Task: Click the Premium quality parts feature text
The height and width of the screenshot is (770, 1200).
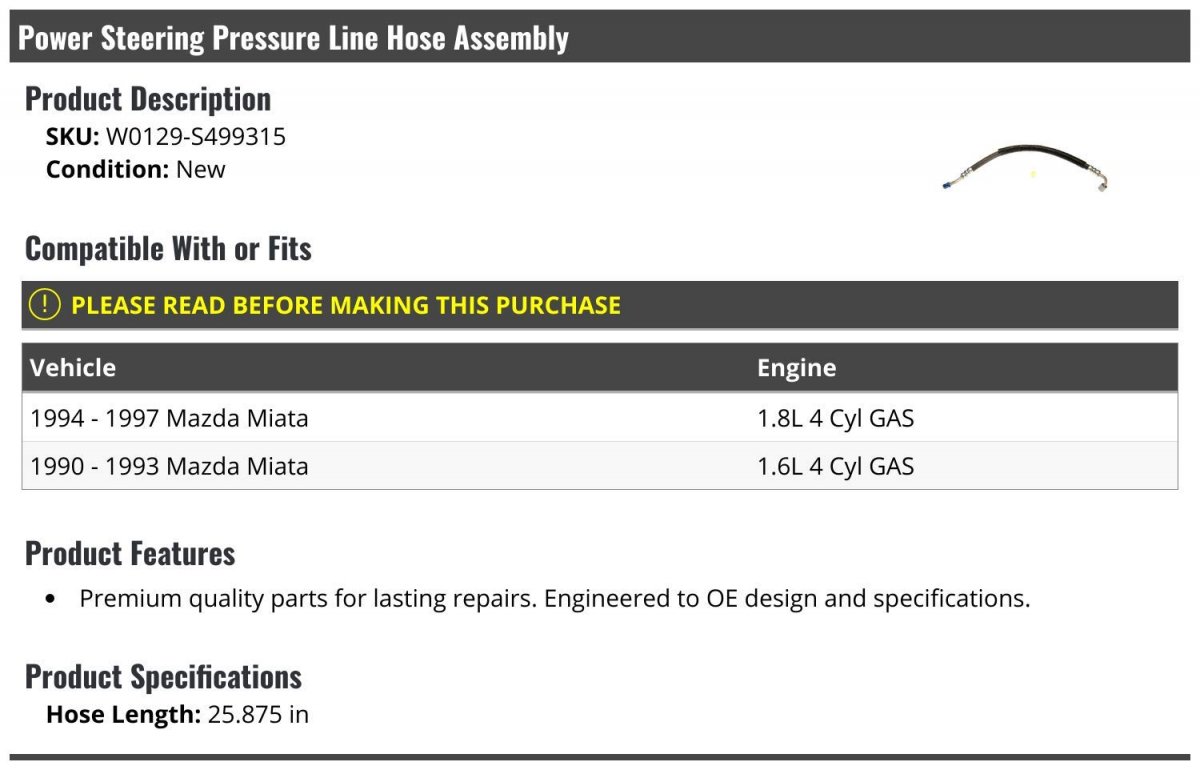Action: click(x=554, y=599)
